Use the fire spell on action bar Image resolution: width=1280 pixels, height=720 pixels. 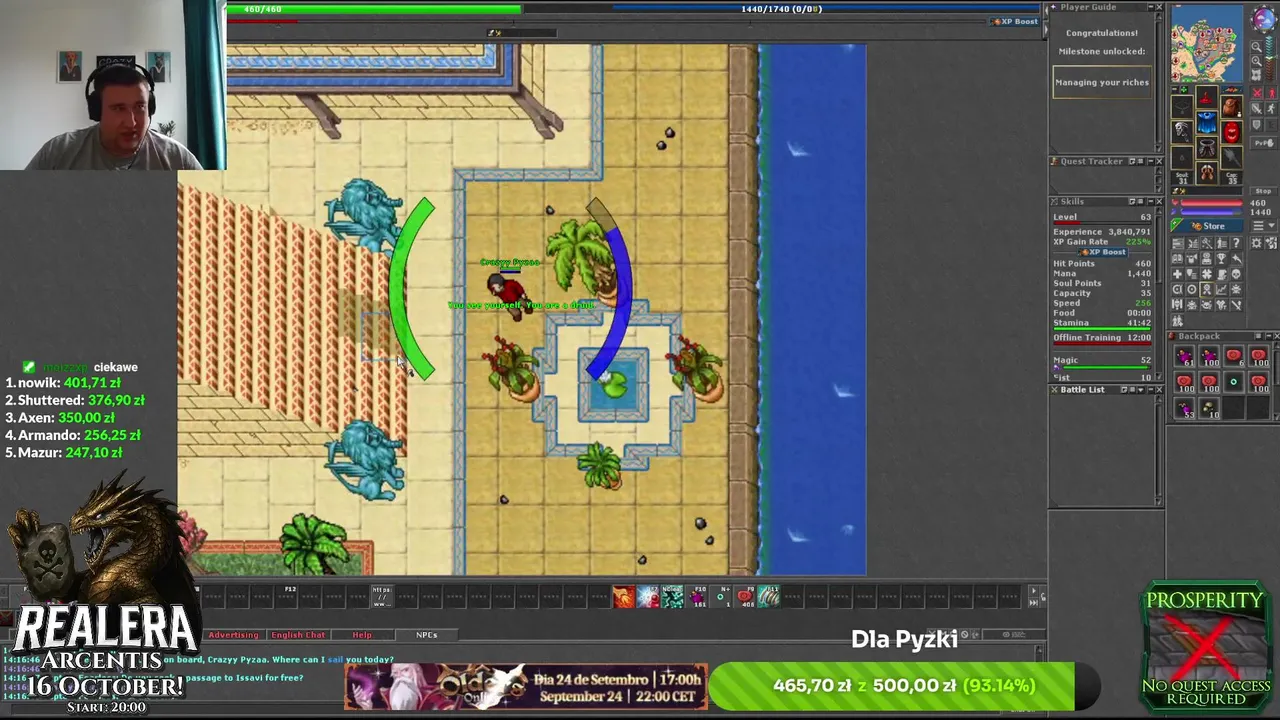point(624,597)
